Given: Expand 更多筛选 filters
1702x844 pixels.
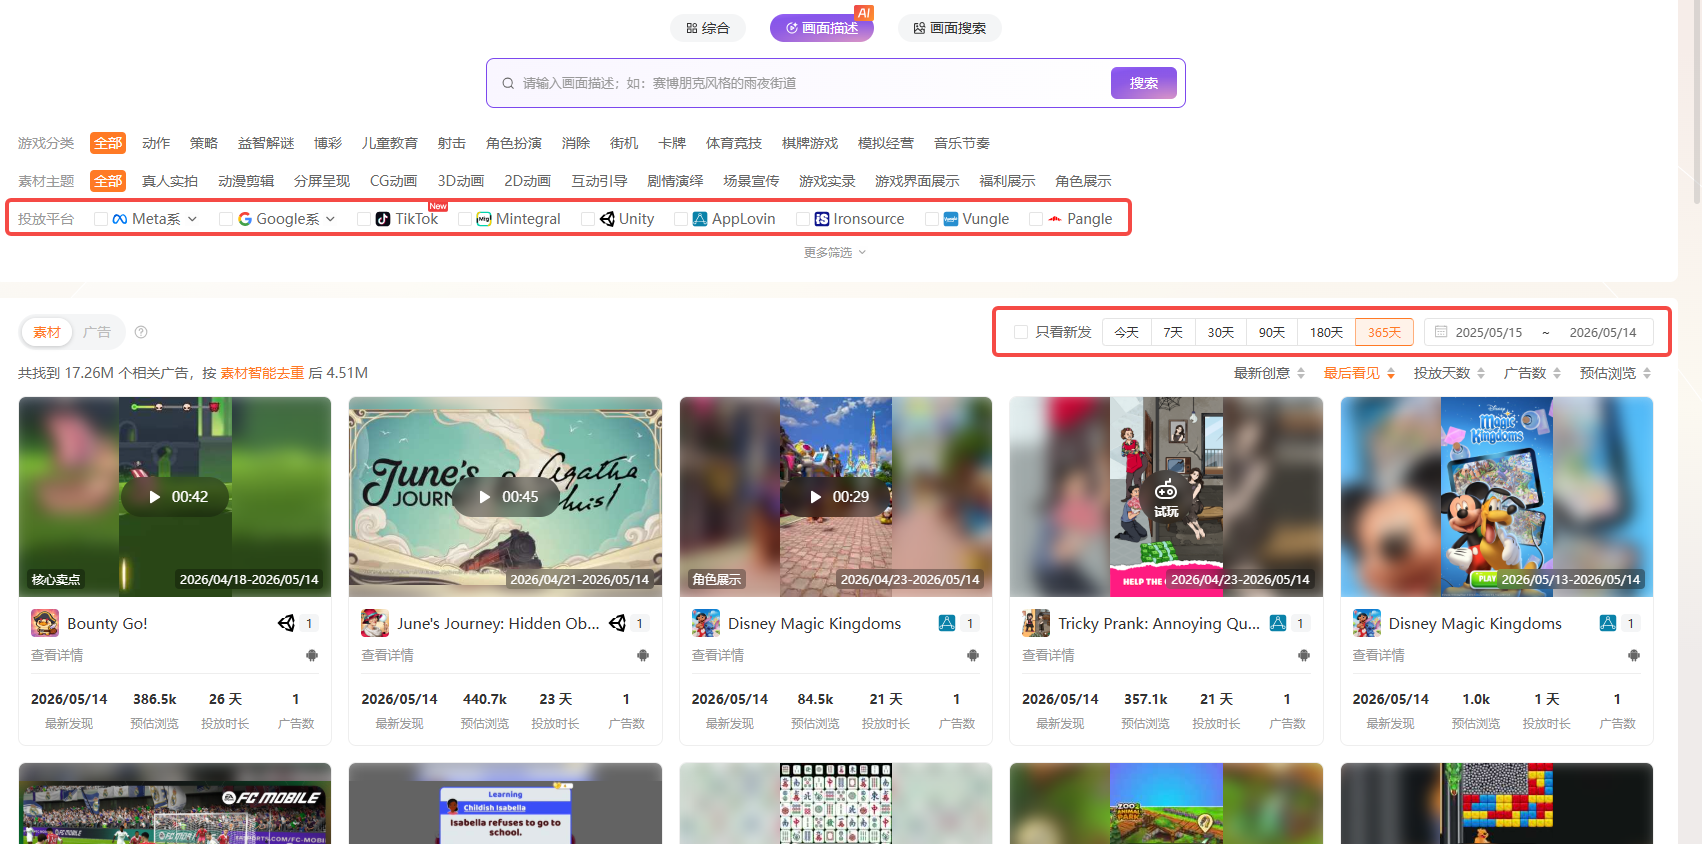Looking at the screenshot, I should tap(835, 253).
